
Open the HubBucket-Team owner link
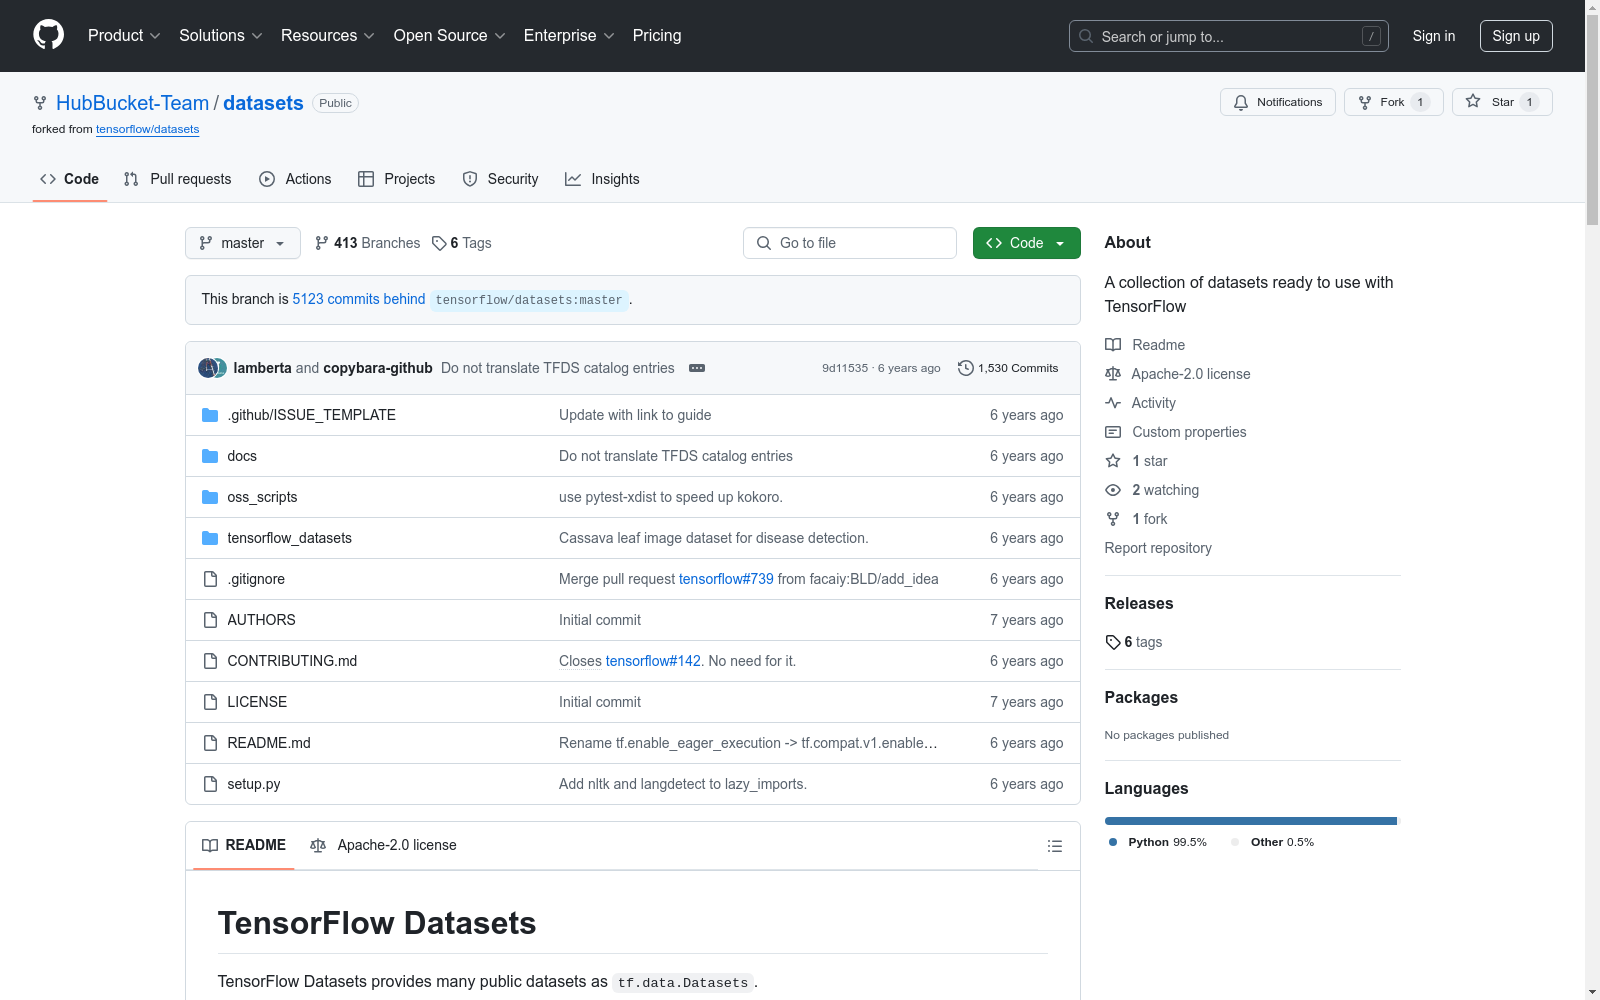click(132, 103)
